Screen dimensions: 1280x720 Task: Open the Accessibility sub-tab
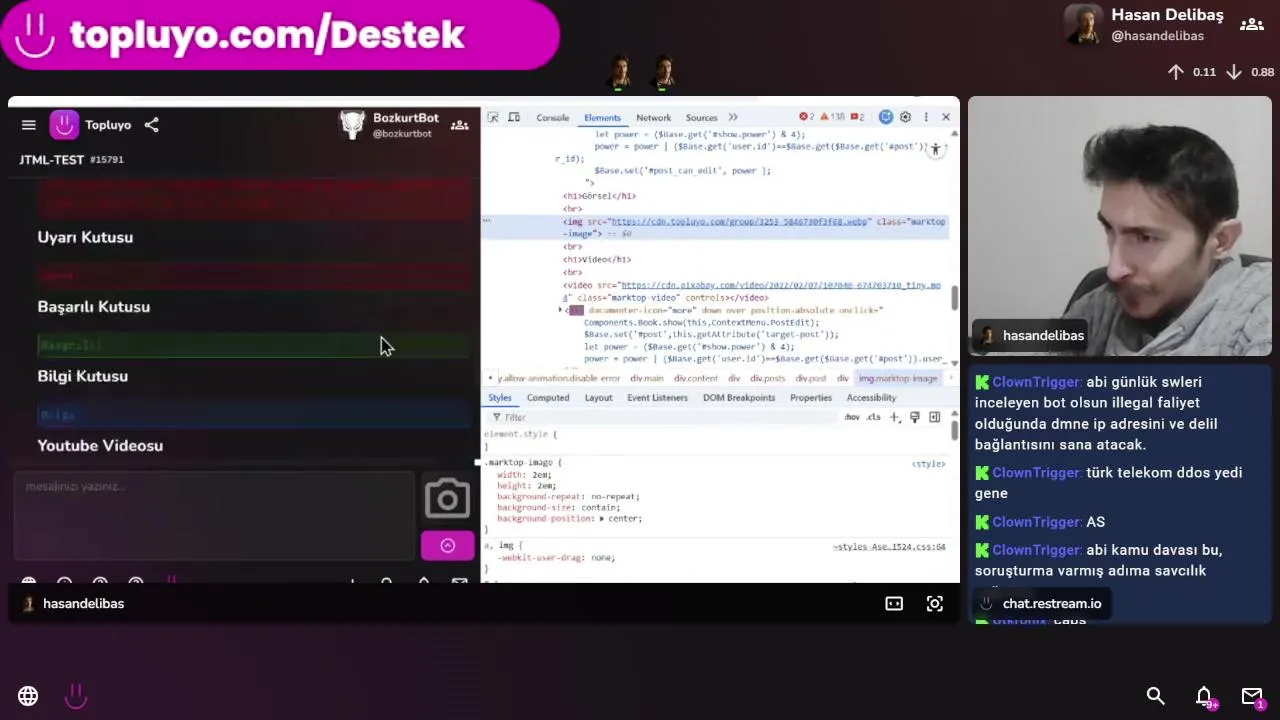coord(871,398)
